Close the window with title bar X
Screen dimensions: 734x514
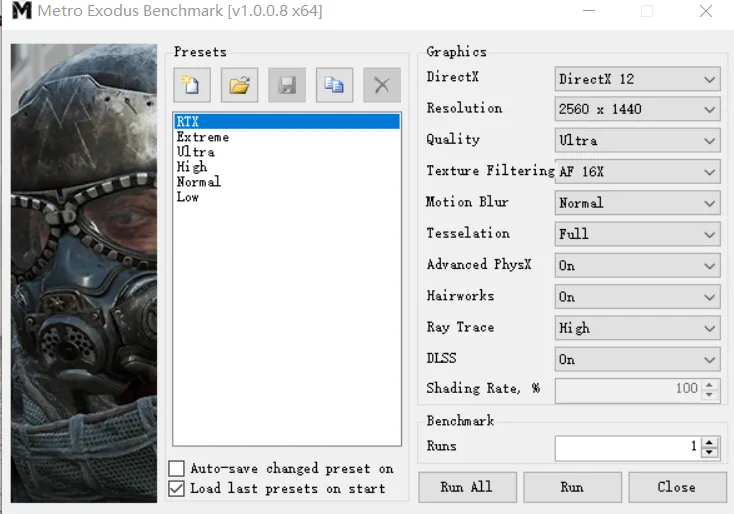coord(705,11)
